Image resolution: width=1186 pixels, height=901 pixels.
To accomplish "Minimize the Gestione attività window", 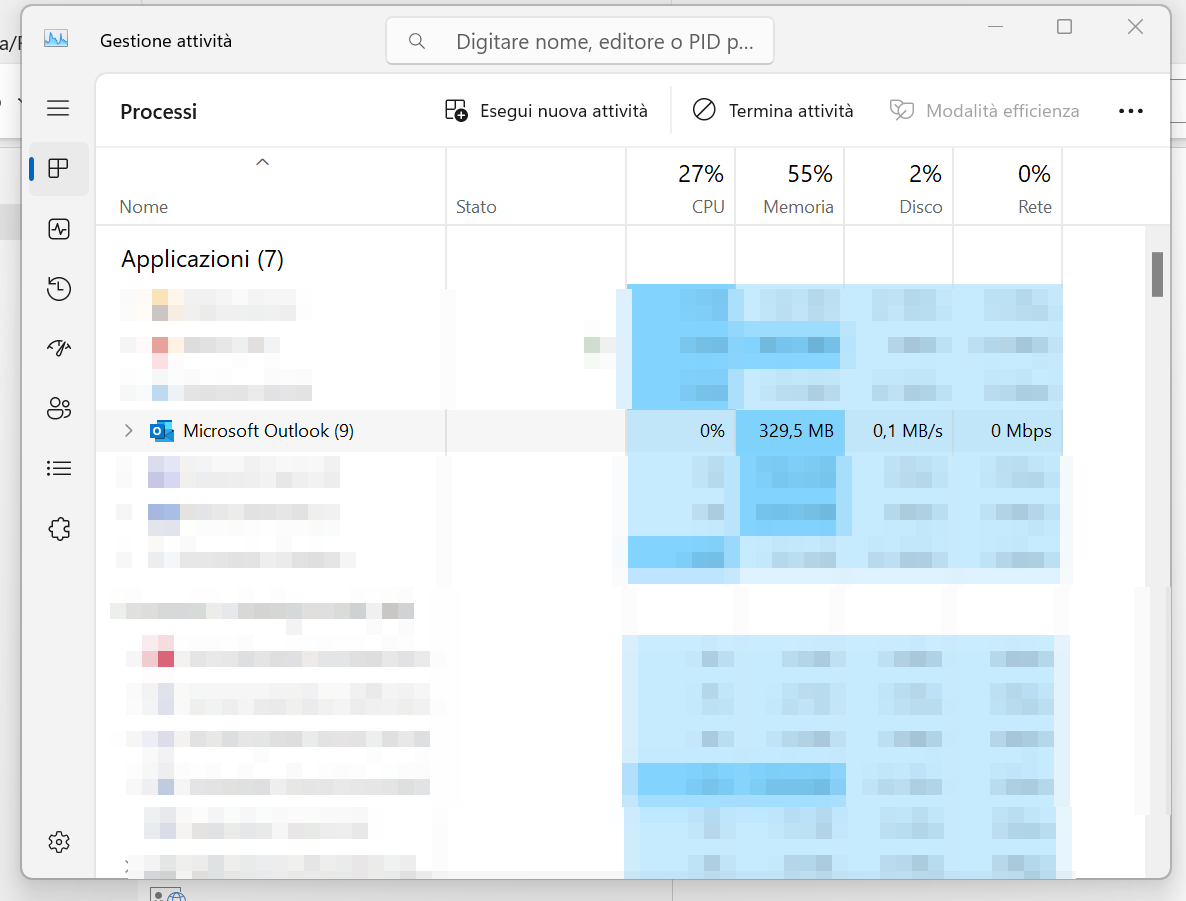I will click(x=995, y=27).
